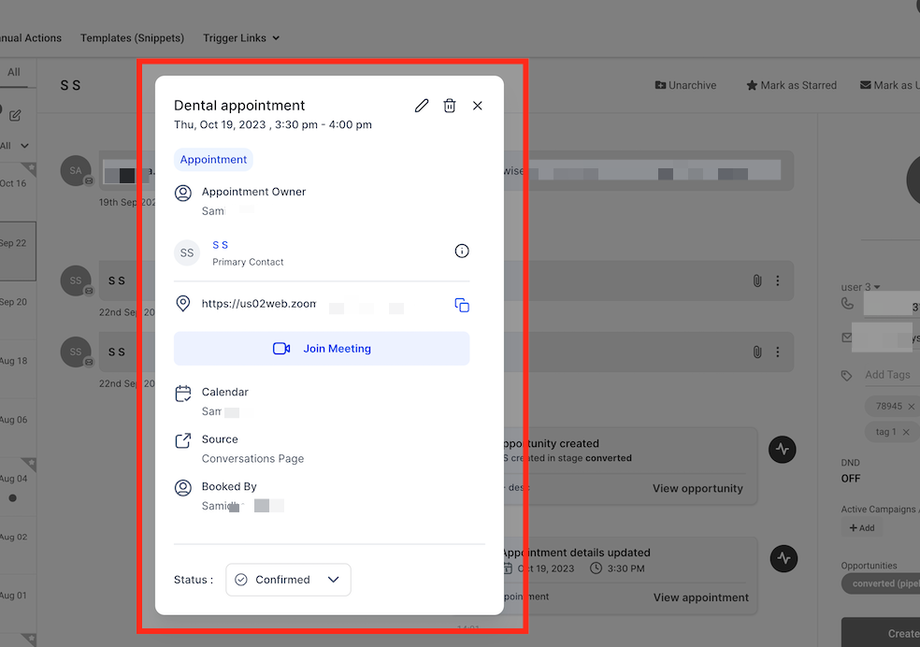
Task: Select the Oct 16 conversation in list
Action: [x=18, y=192]
